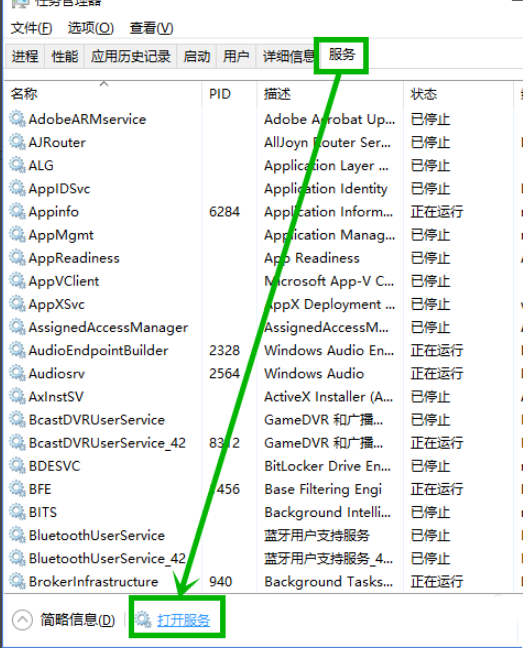Click the ActiveX Installer (A... description
The height and width of the screenshot is (648, 523).
329,397
